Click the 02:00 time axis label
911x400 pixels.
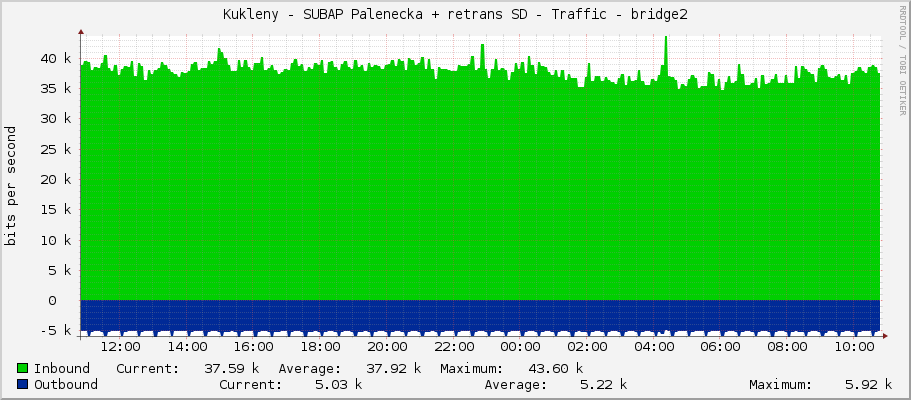coord(587,347)
